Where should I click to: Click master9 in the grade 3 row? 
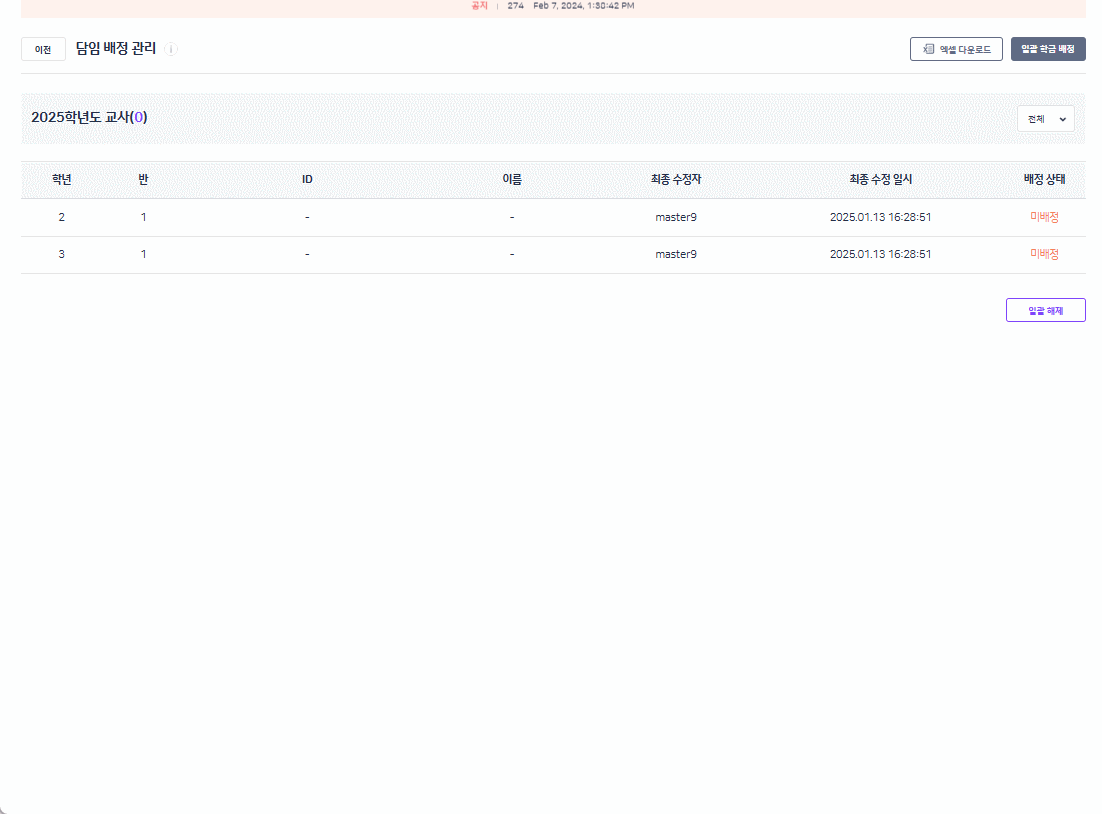coord(676,254)
